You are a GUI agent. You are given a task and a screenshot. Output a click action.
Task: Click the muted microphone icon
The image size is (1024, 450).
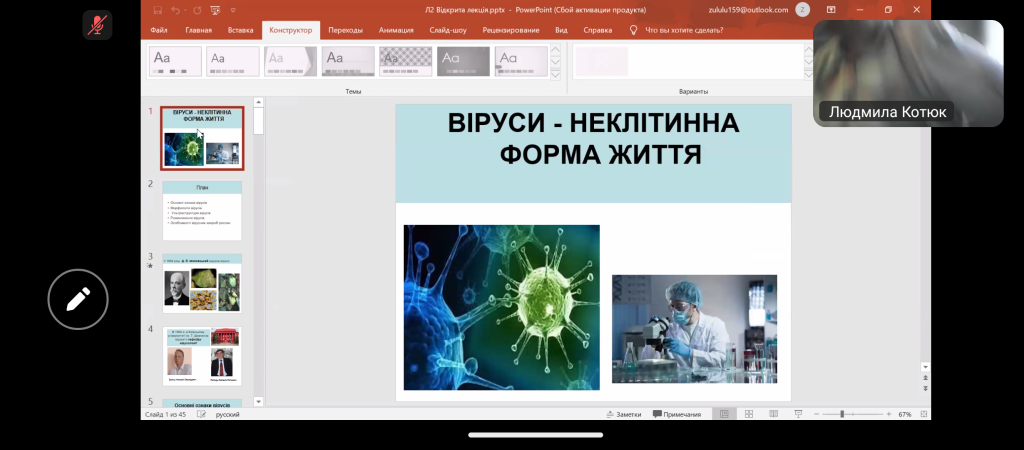coord(98,25)
